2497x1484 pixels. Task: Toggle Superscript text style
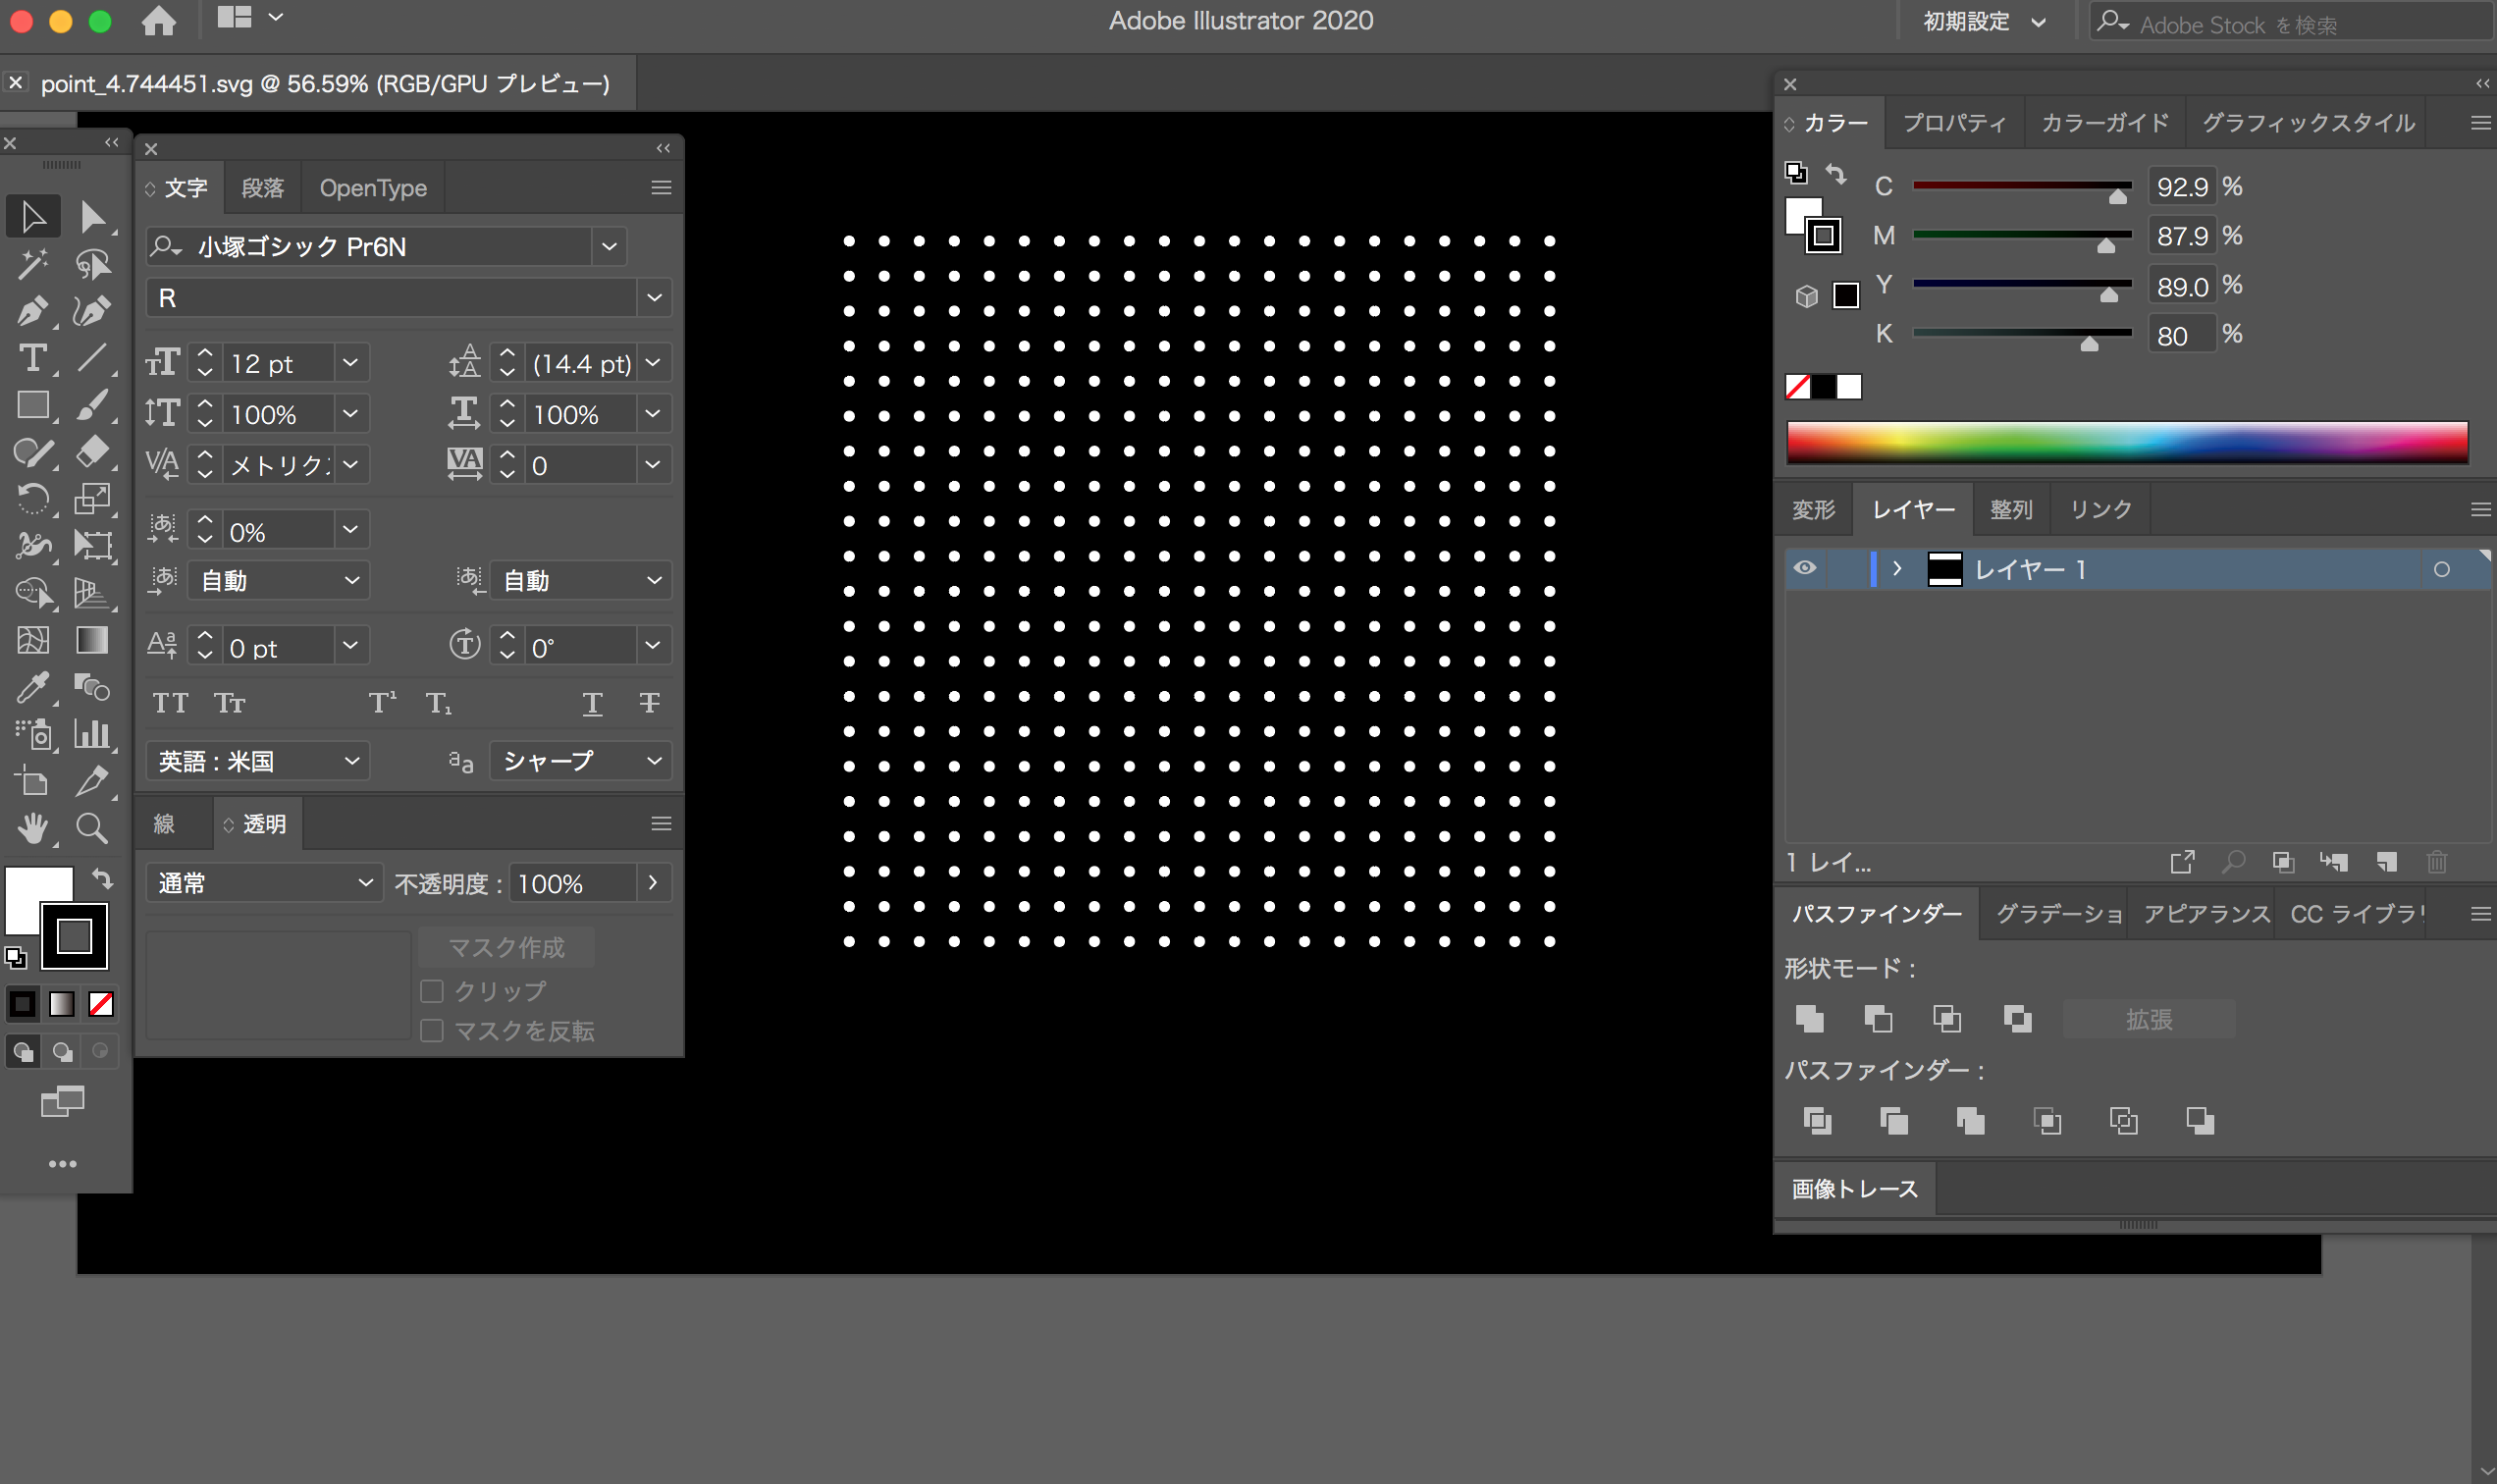click(x=382, y=703)
